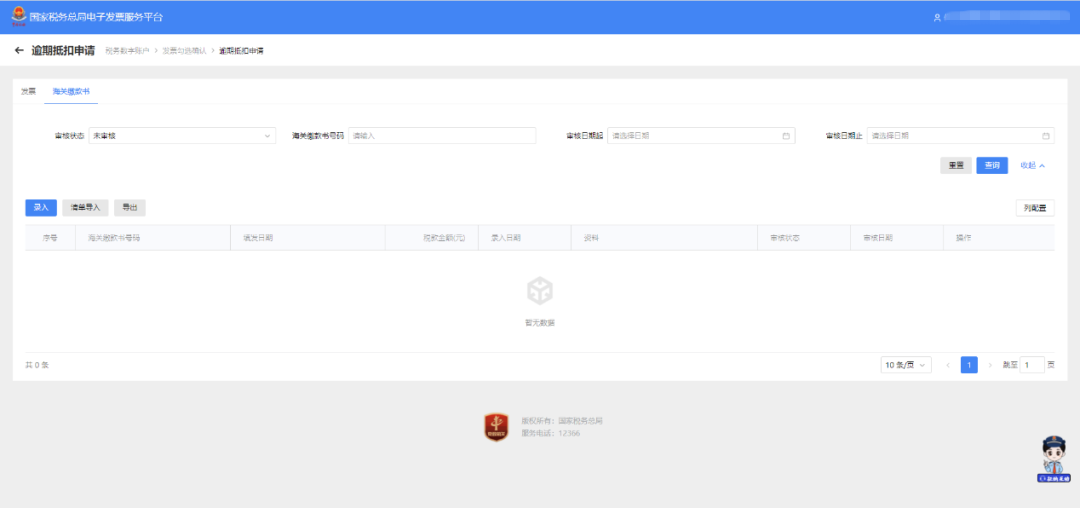This screenshot has width=1080, height=508.
Task: Go to previous page with left arrow
Action: click(x=948, y=365)
